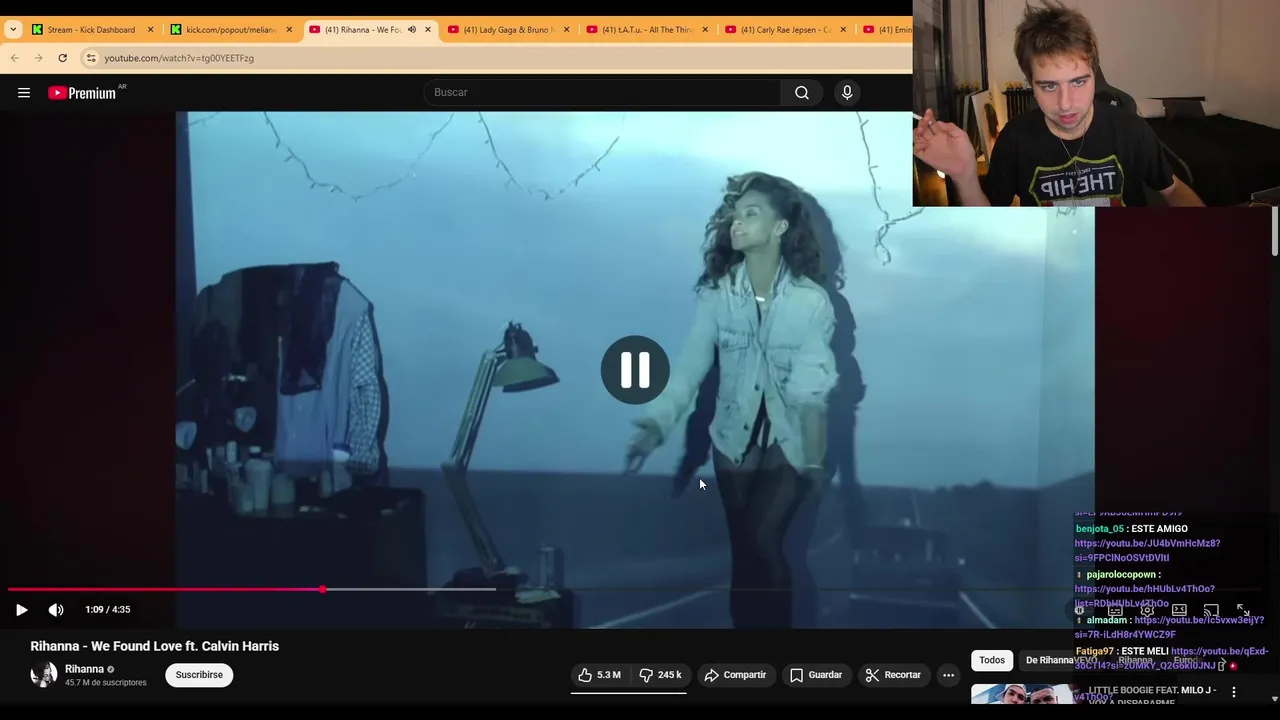Open the Rihanna channel name link
The image size is (1280, 720).
point(84,669)
